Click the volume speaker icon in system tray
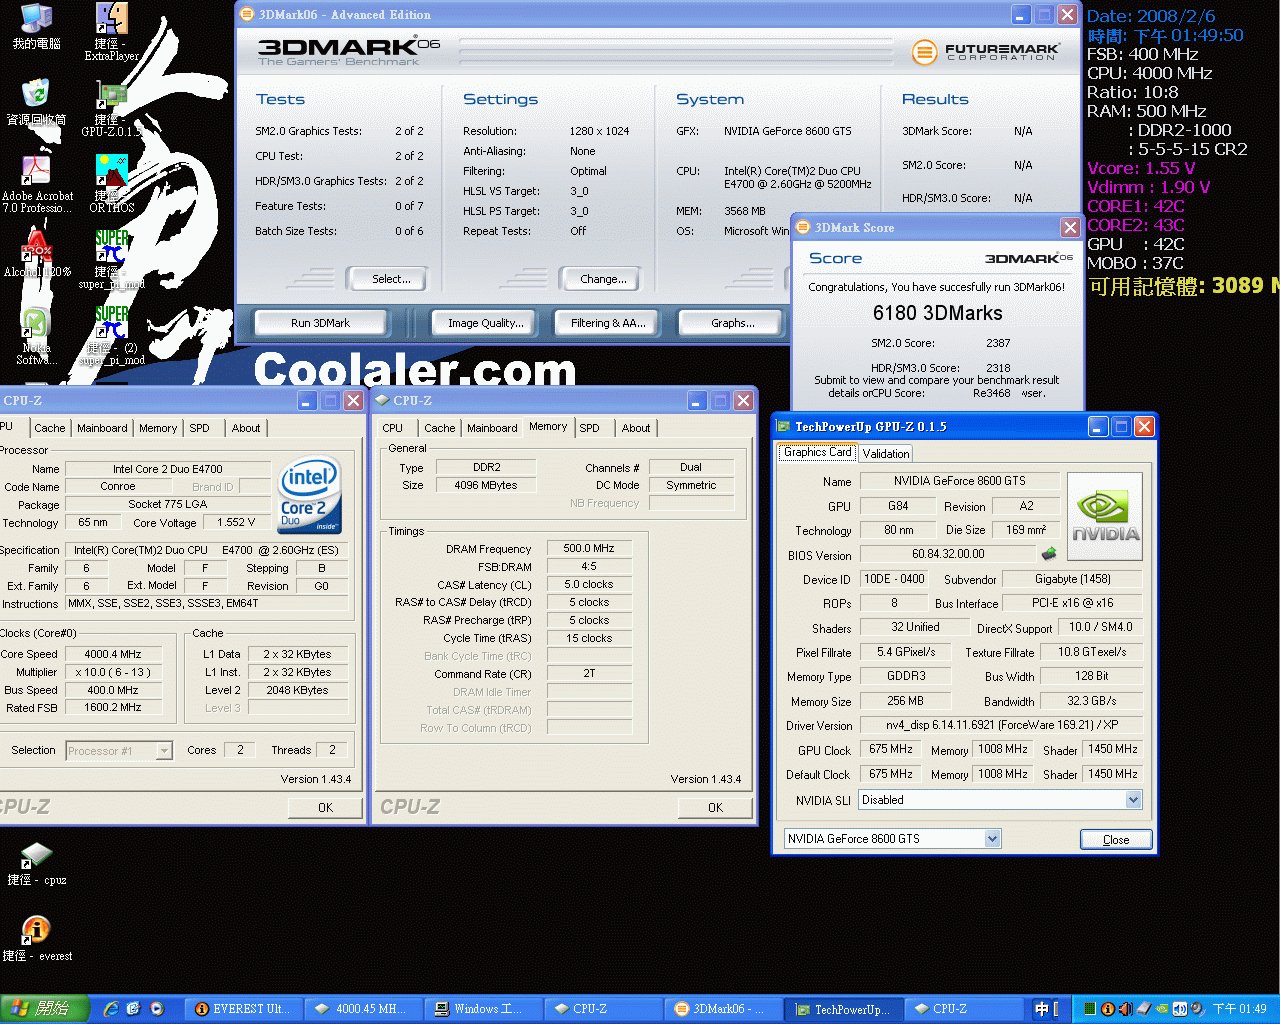This screenshot has width=1280, height=1024. pyautogui.click(x=1125, y=1009)
